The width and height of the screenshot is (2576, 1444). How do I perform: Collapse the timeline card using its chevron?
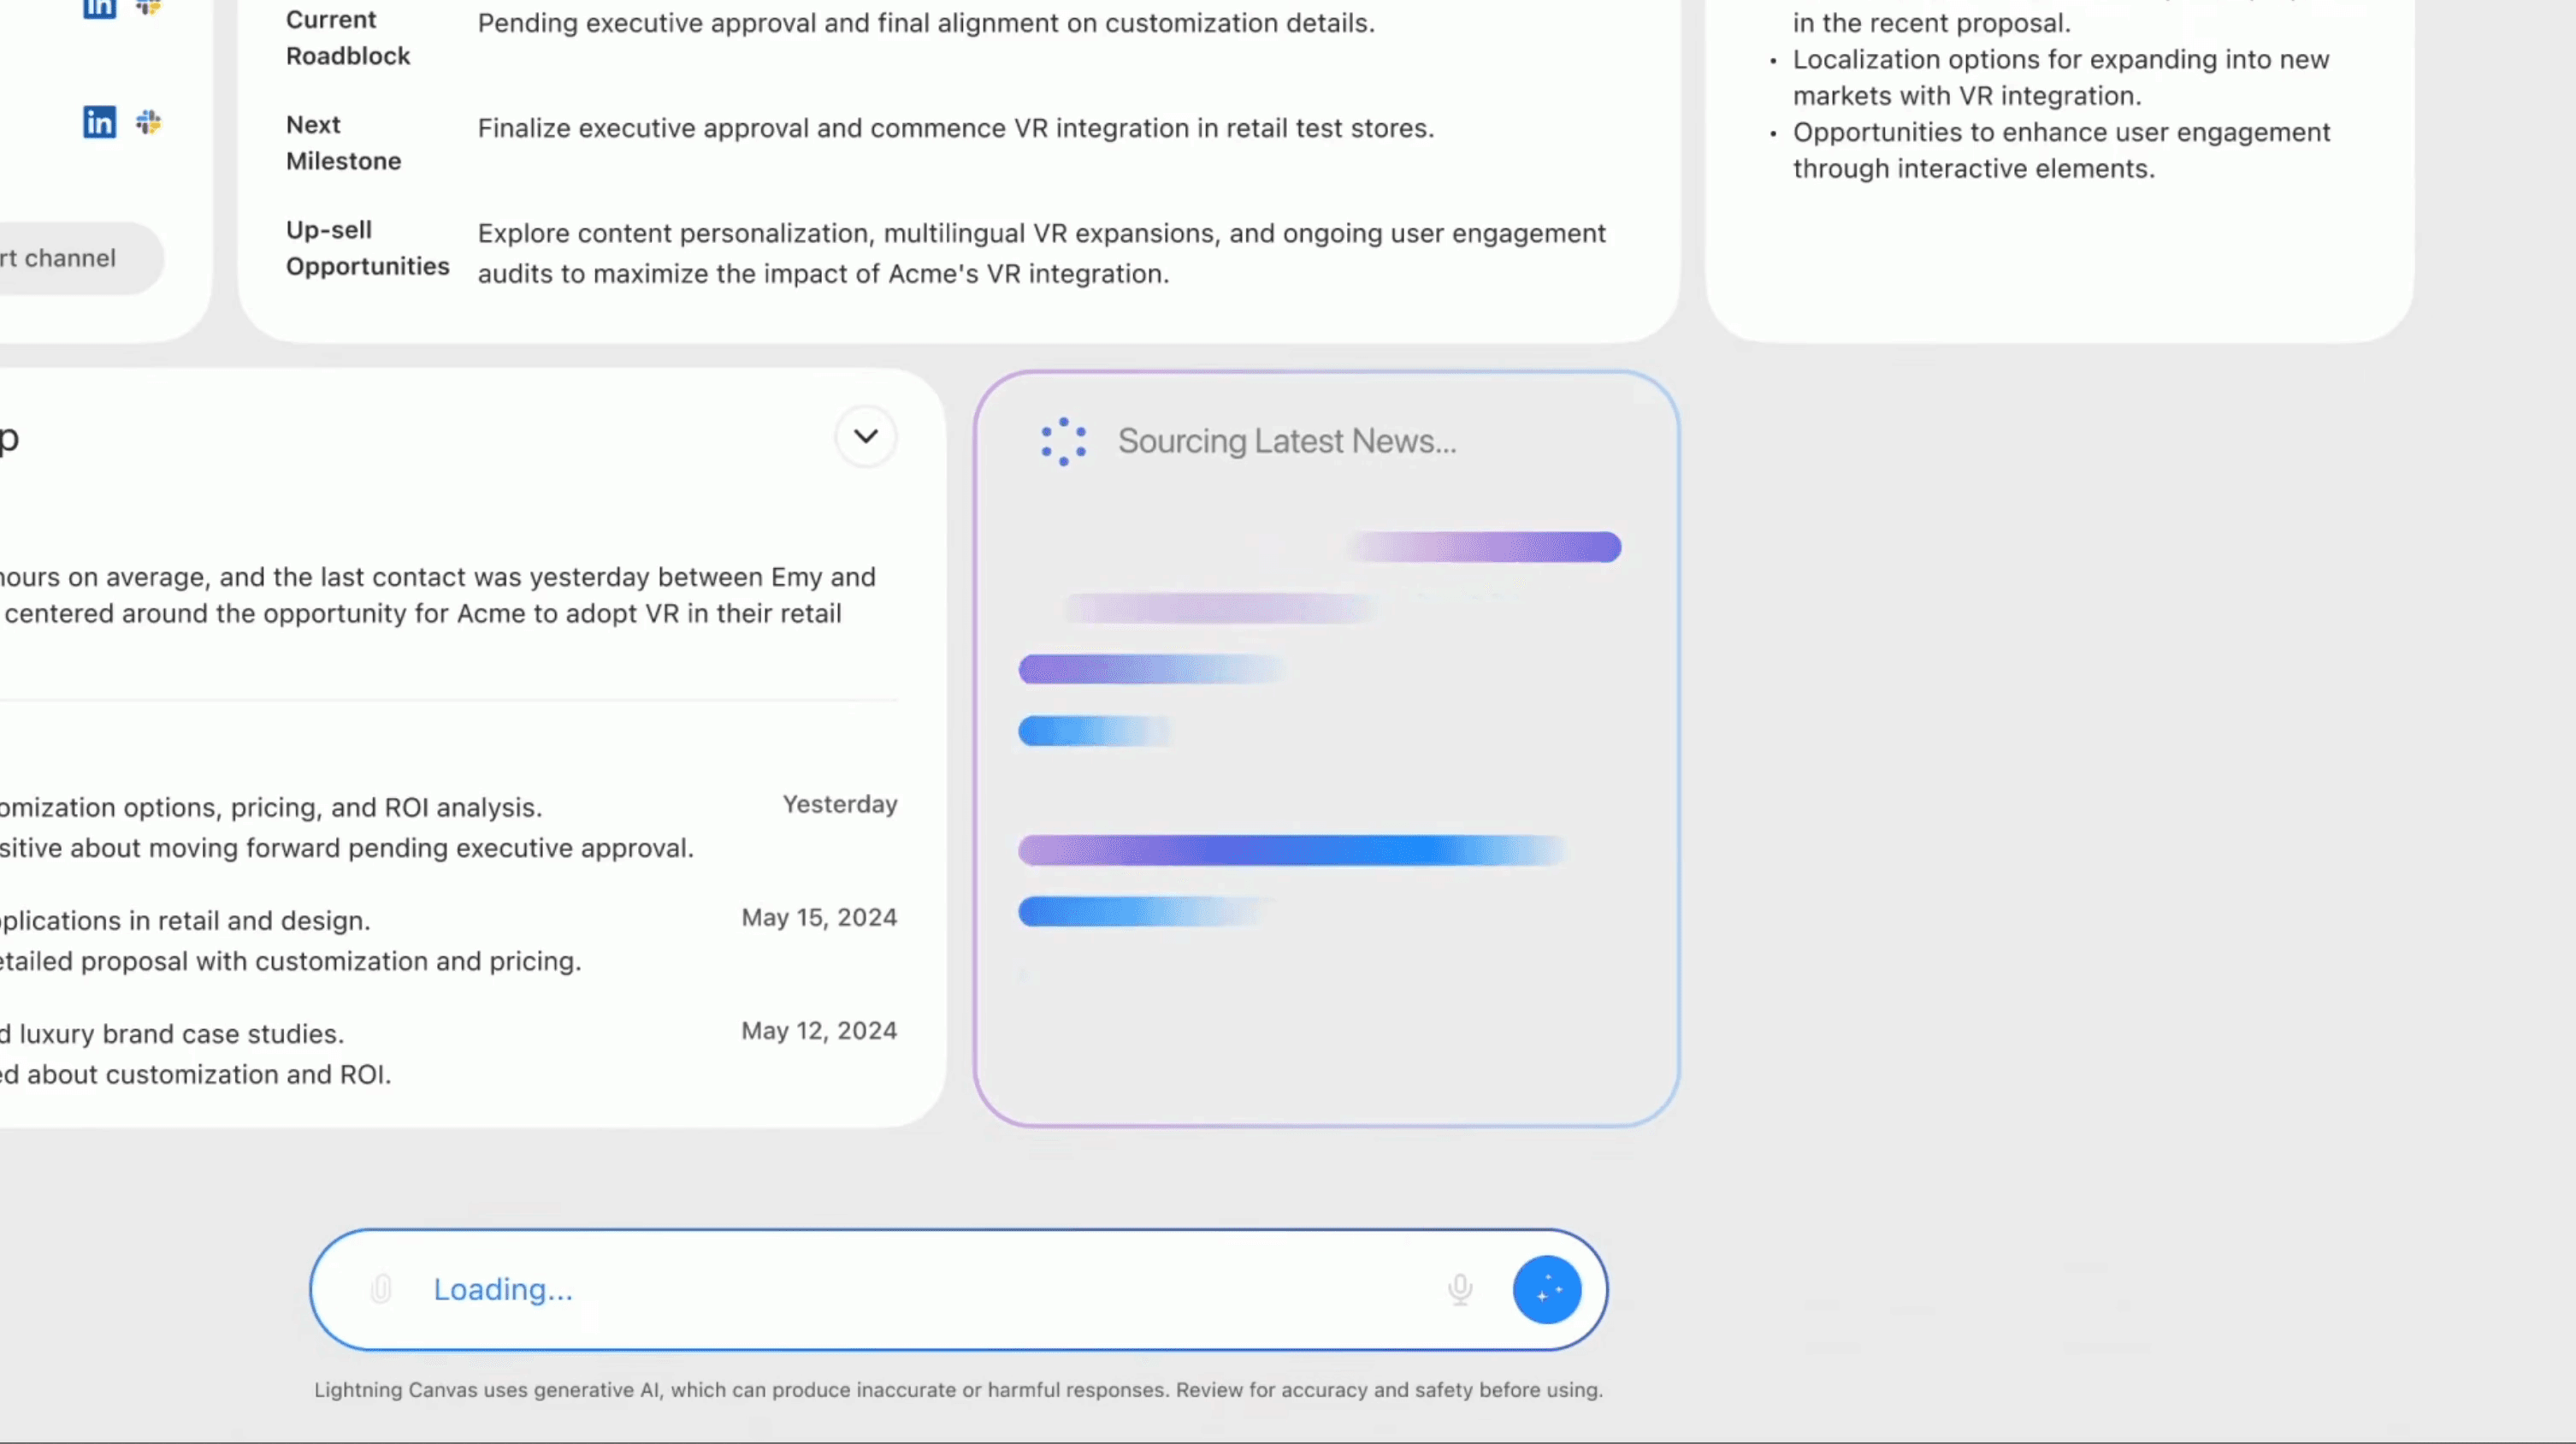click(x=866, y=436)
